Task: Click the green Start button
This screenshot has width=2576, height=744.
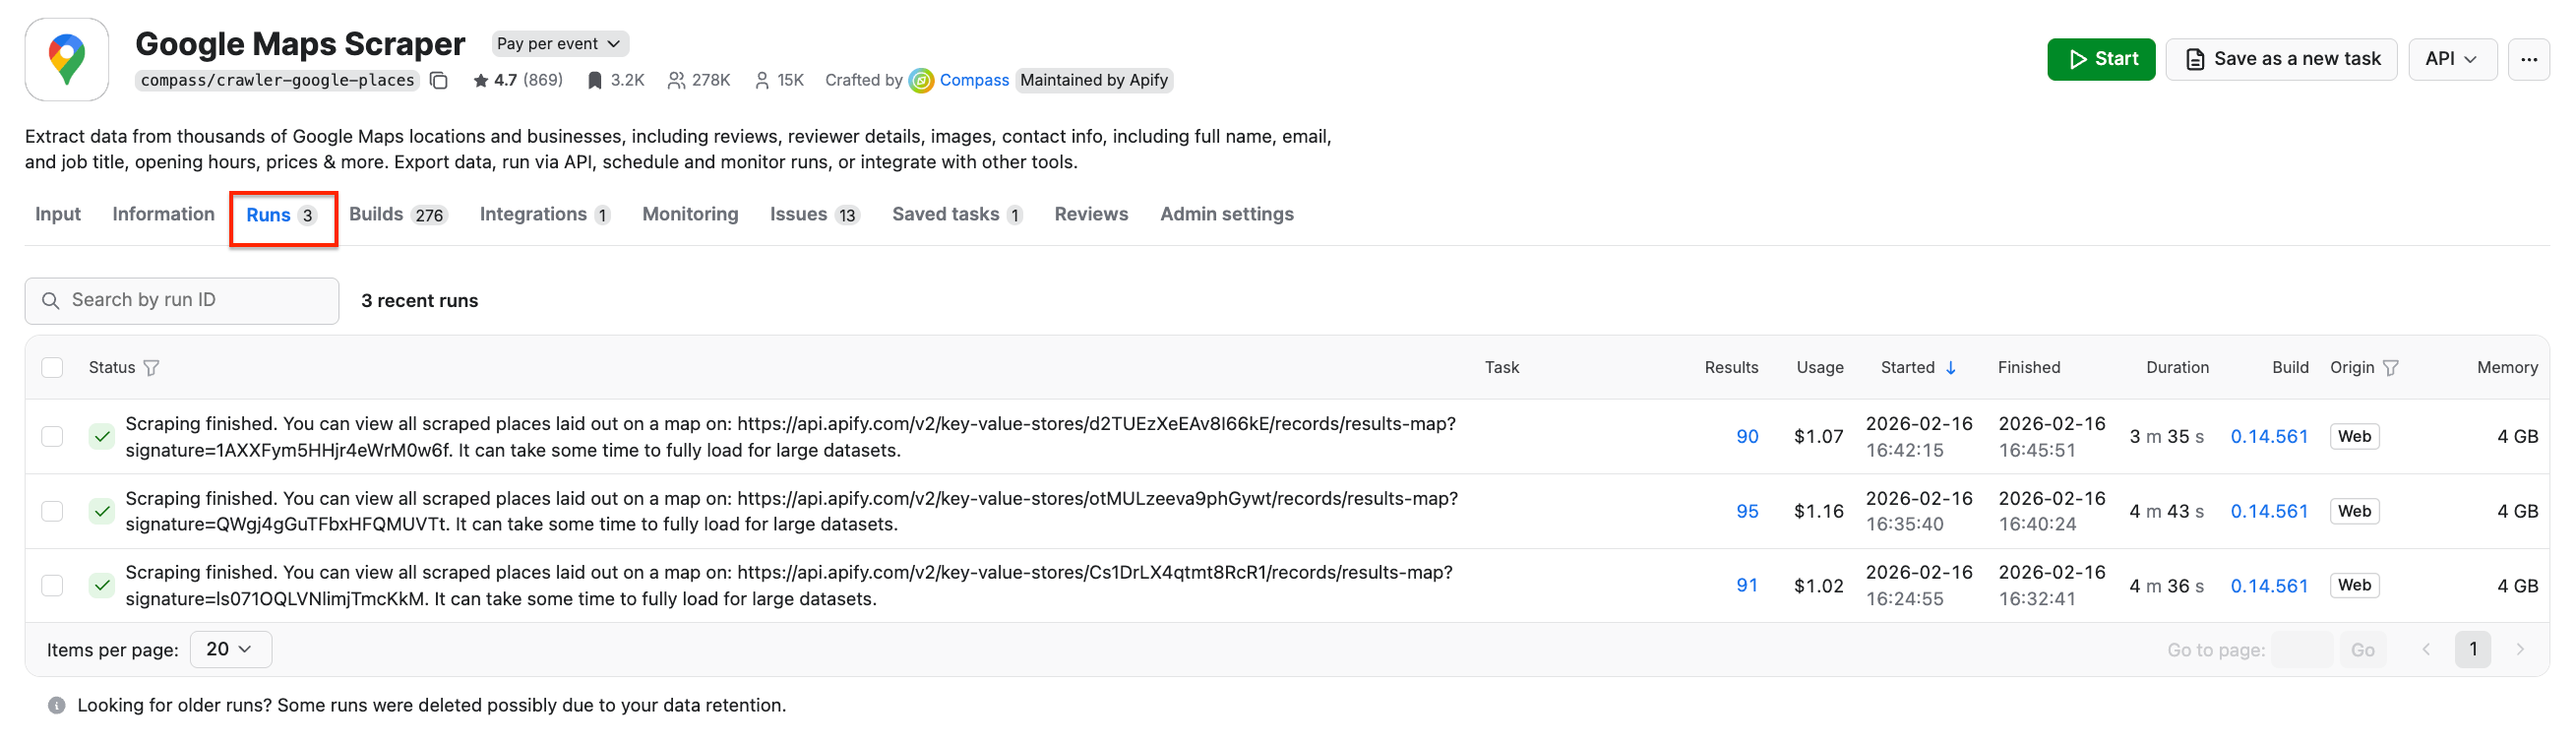Action: click(2101, 59)
